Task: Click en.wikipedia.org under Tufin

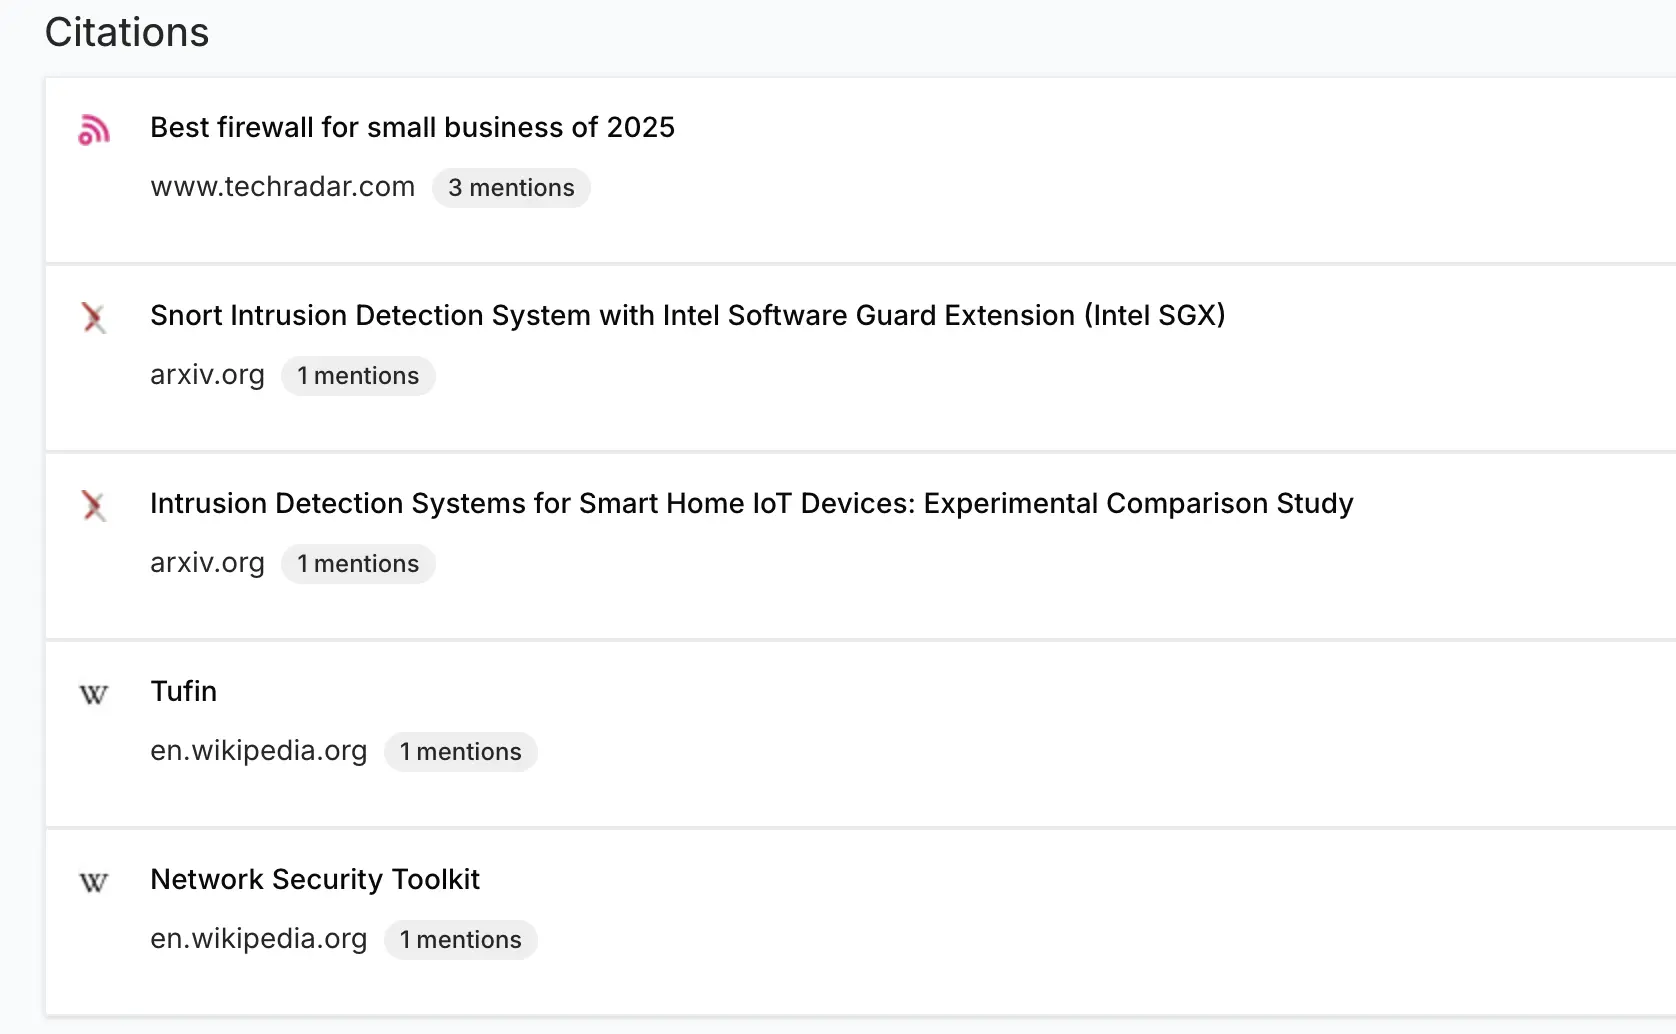Action: 259,751
